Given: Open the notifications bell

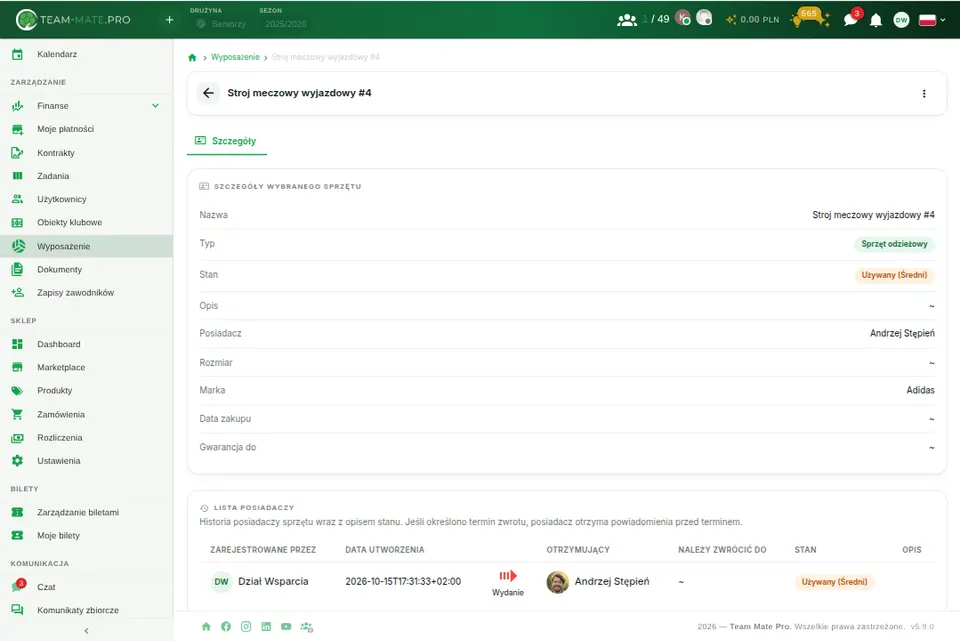Looking at the screenshot, I should [x=876, y=20].
